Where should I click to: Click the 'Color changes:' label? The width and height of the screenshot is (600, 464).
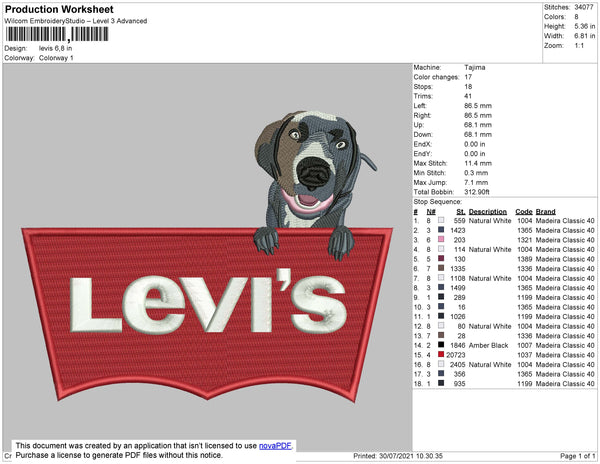436,77
